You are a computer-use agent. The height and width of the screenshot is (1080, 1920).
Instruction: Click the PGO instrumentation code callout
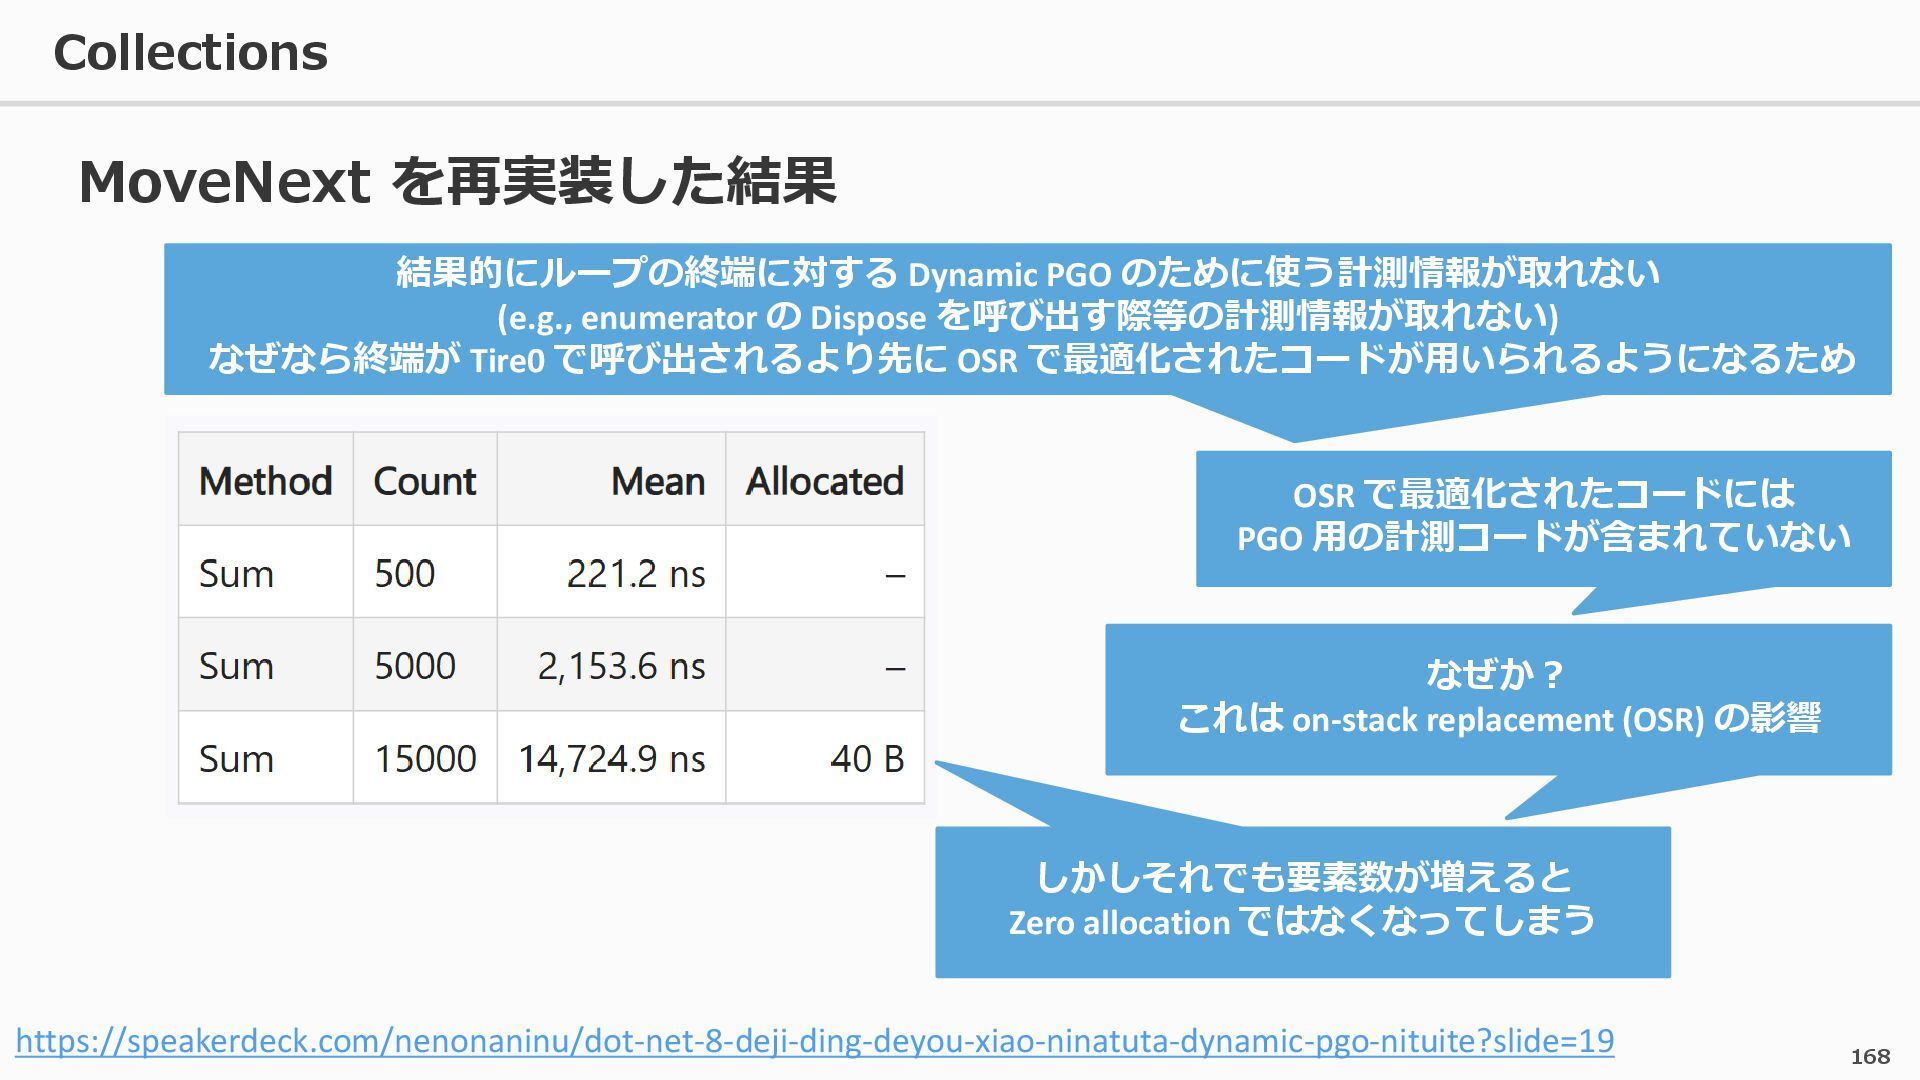point(1543,517)
